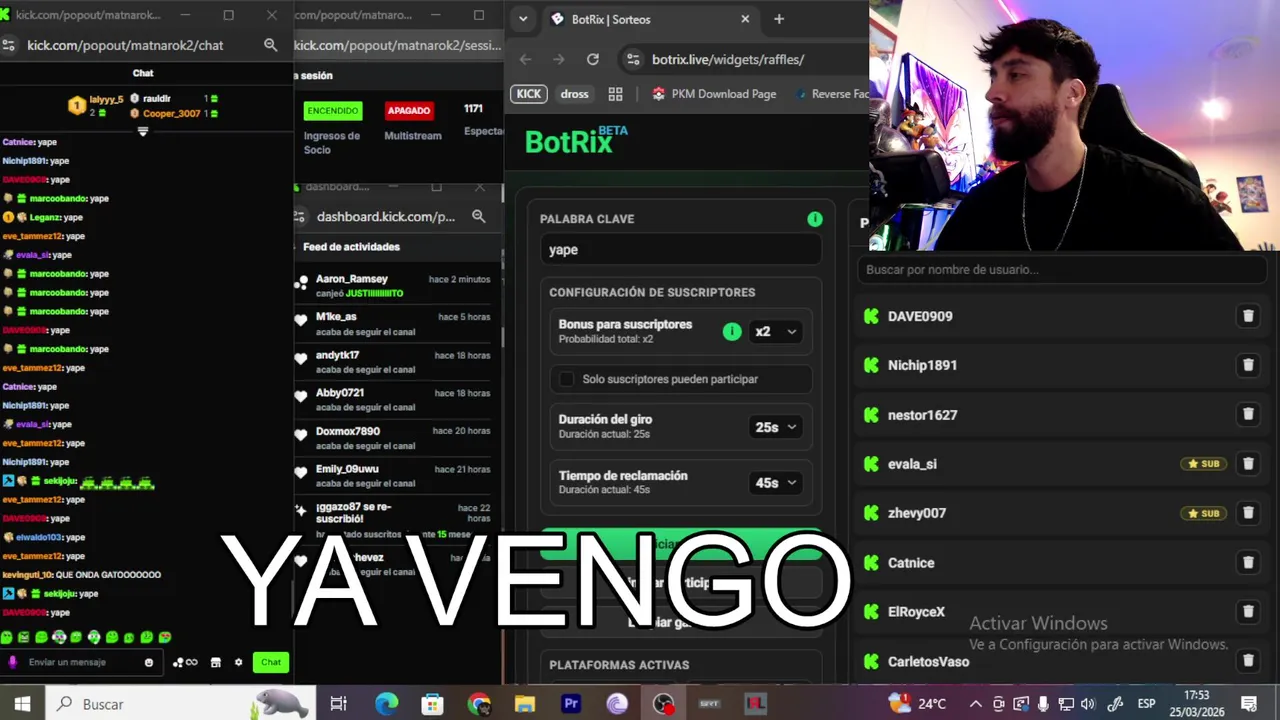The image size is (1280, 720).
Task: Click the green Chat send button
Action: [271, 662]
